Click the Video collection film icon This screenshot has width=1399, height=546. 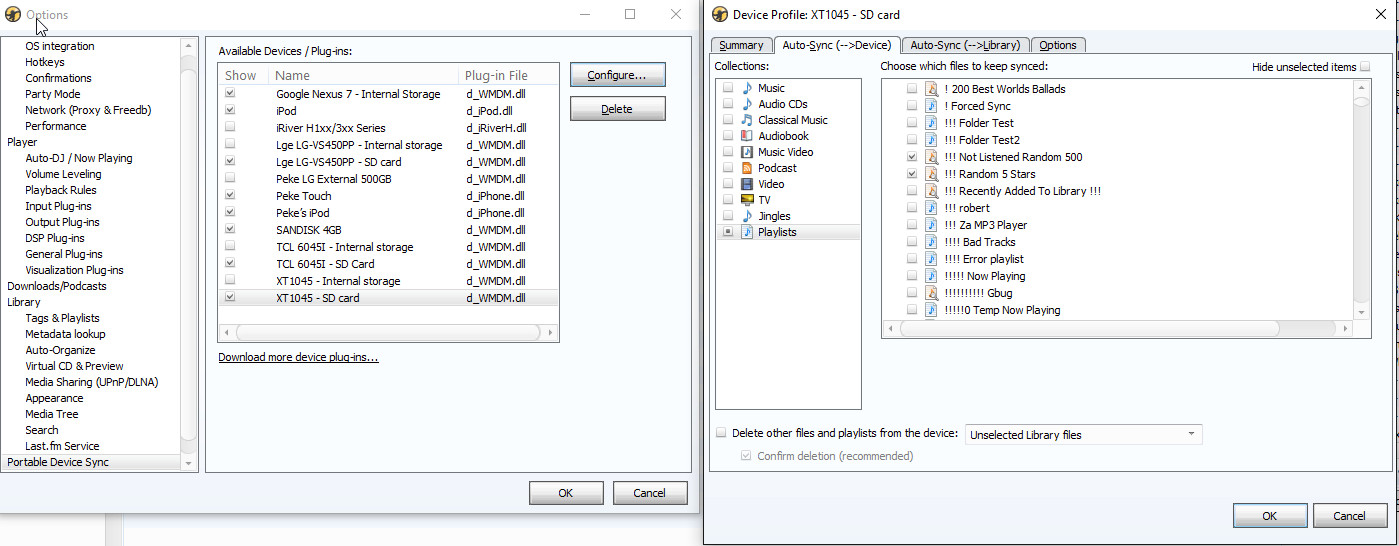coord(746,184)
